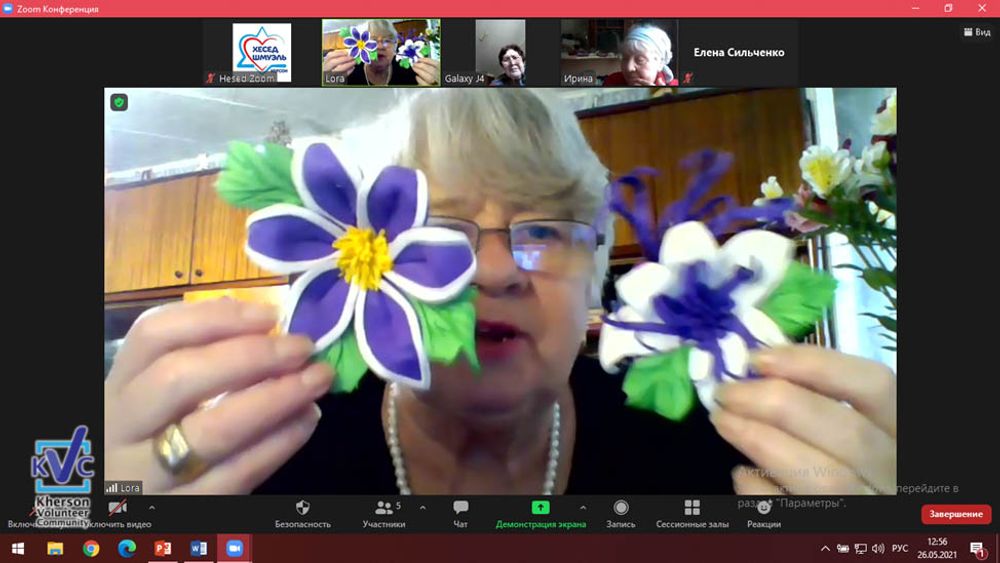Screen dimensions: 1000x563
Task: Open the clock showing 12:56 26.05.2021
Action: [937, 548]
